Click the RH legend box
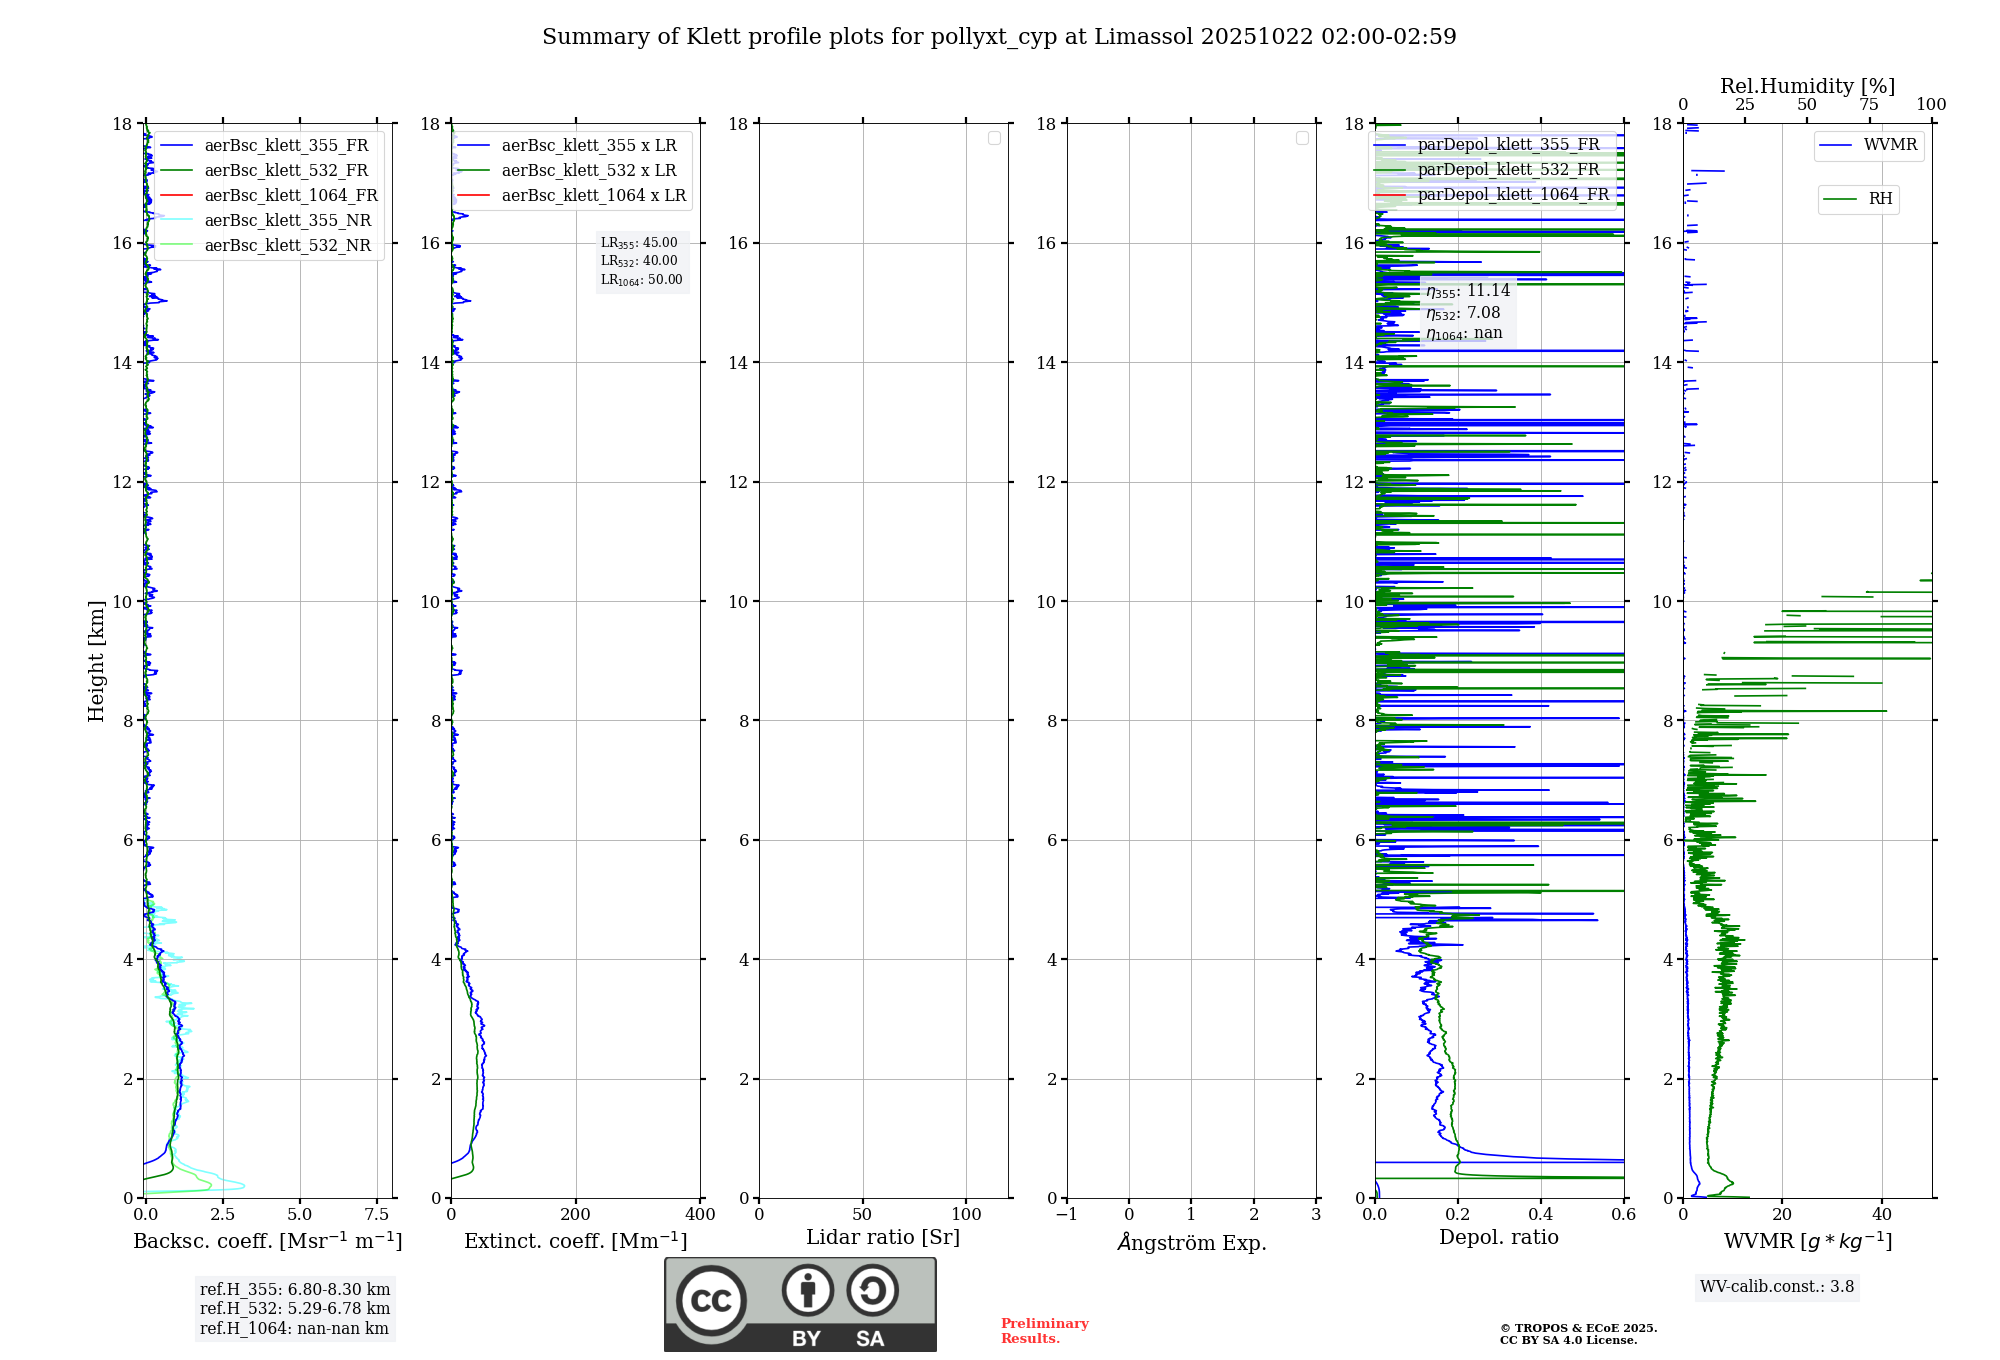This screenshot has width=2000, height=1360. point(1858,199)
